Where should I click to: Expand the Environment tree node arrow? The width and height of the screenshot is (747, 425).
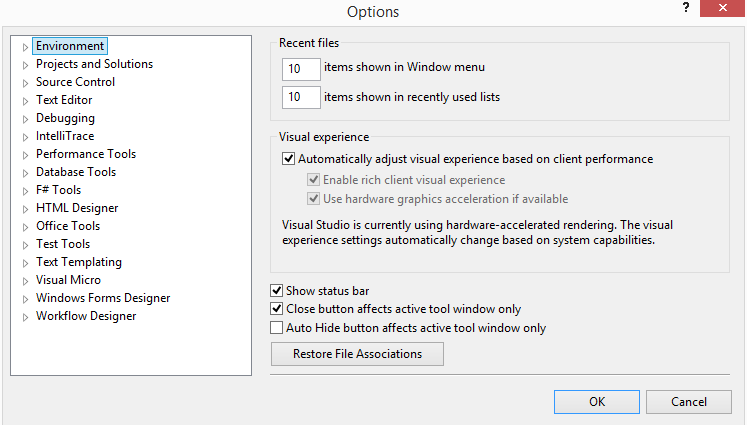pyautogui.click(x=25, y=47)
